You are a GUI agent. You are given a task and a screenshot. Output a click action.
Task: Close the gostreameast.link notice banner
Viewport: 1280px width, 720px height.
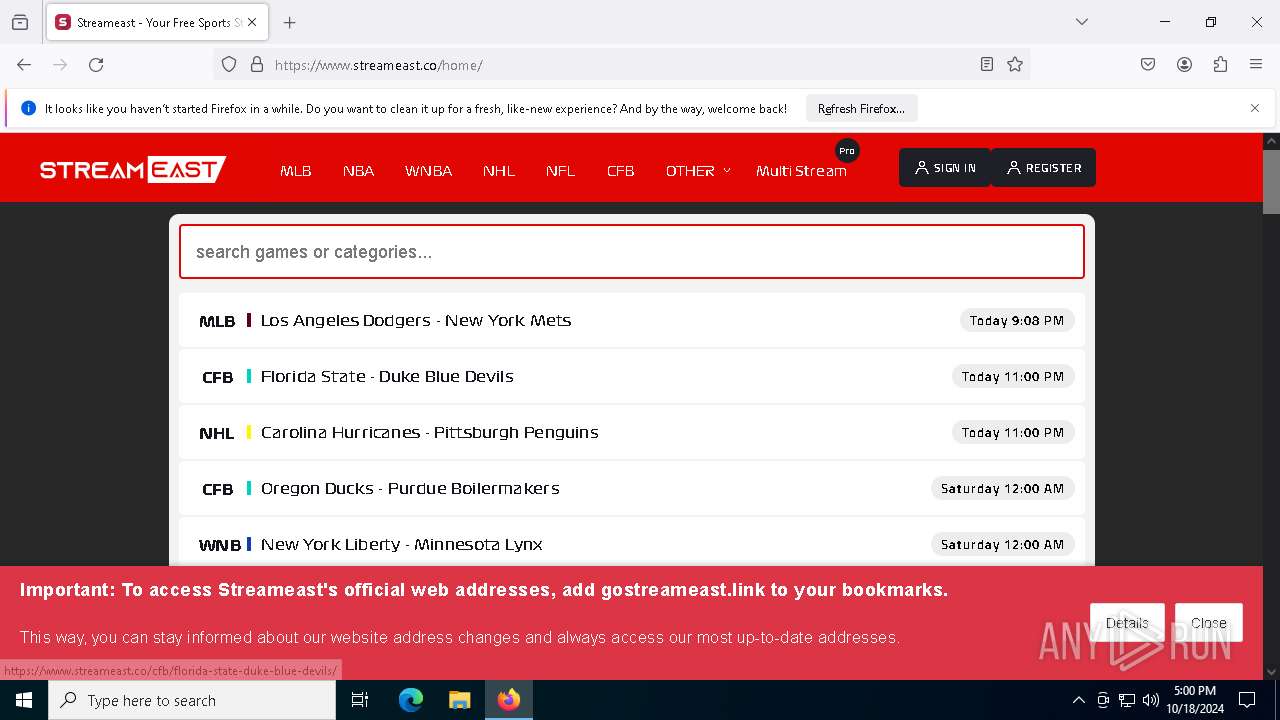(1208, 623)
